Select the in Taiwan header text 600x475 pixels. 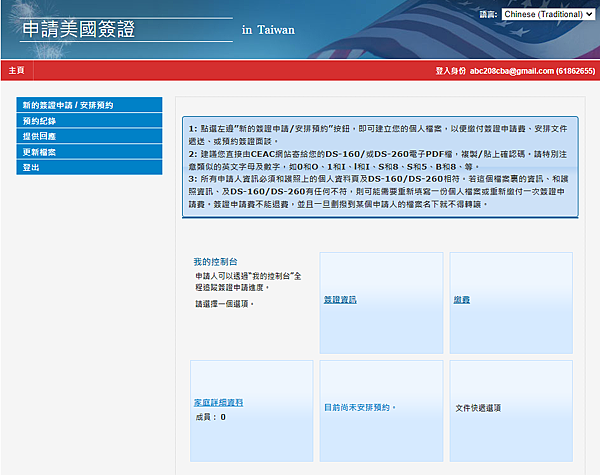(268, 30)
